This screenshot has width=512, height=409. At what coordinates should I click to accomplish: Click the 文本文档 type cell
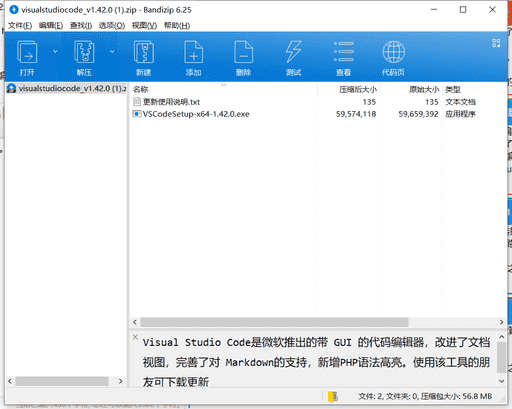(x=460, y=102)
